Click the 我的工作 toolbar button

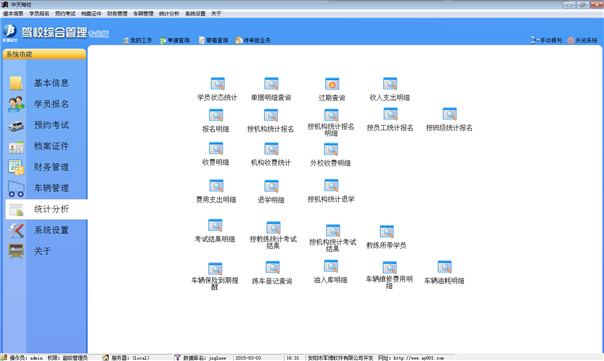tap(137, 40)
